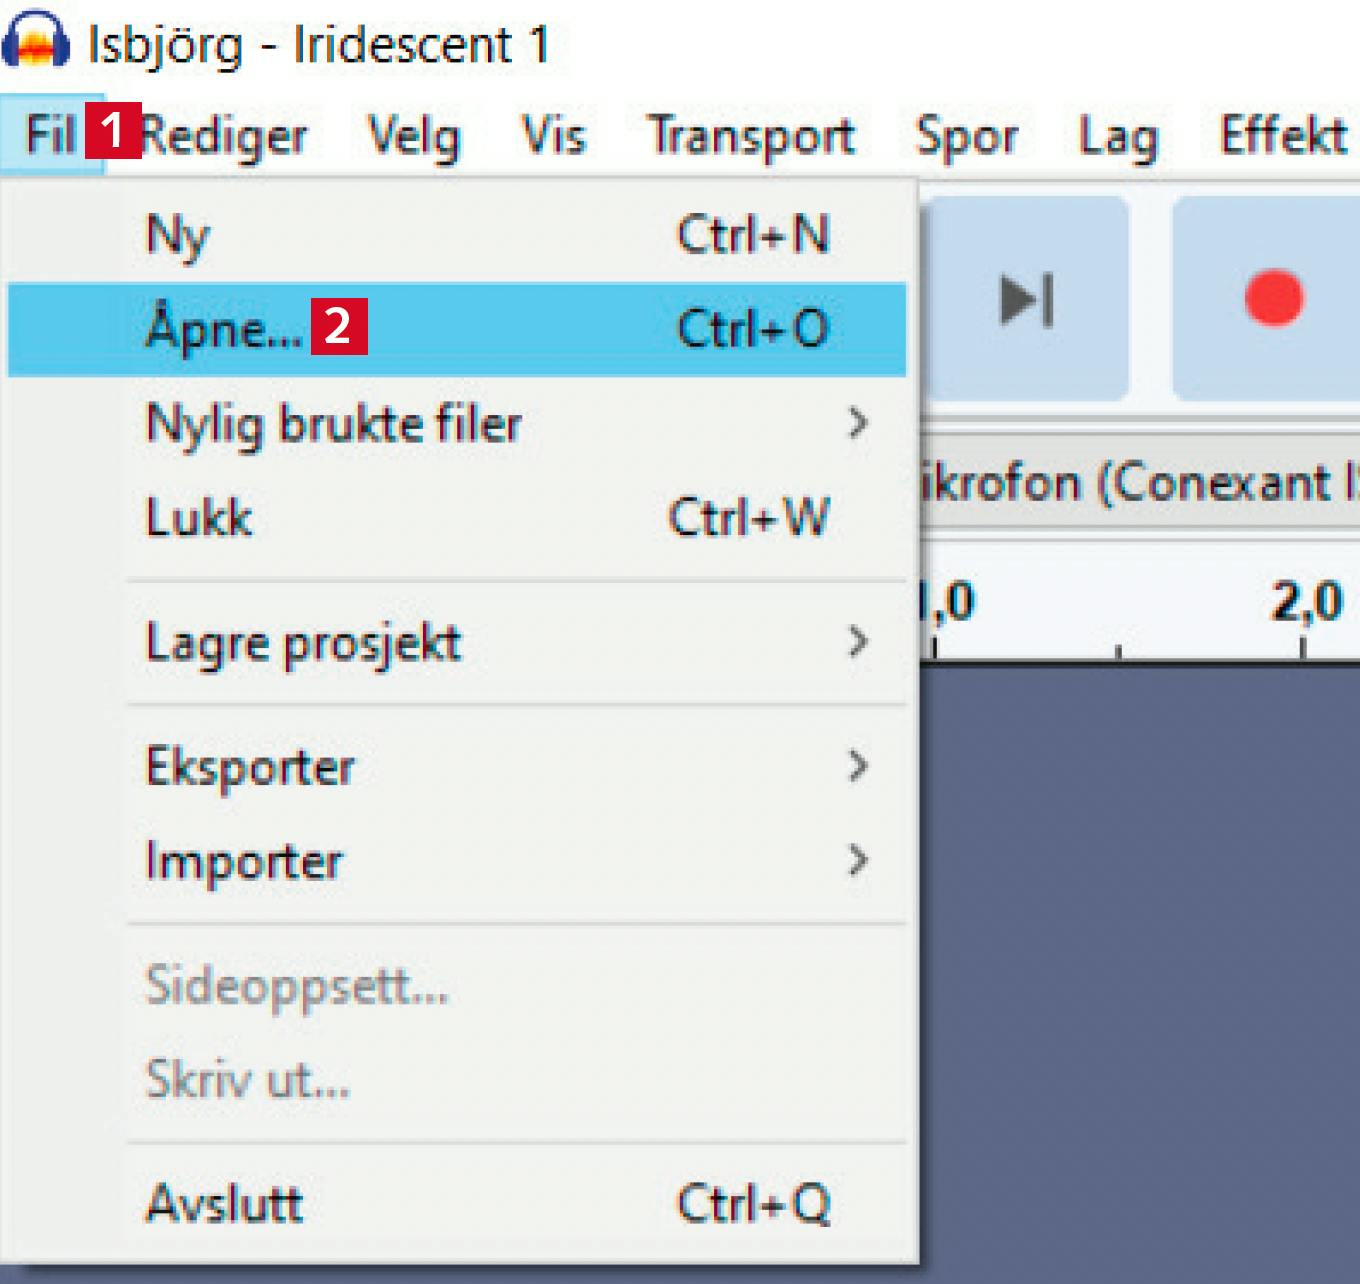Open the Fil menu
This screenshot has width=1360, height=1284.
(50, 135)
